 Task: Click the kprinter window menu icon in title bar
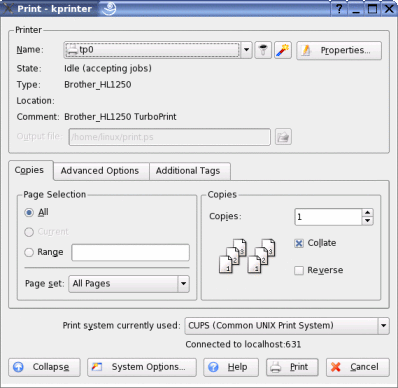click(8, 9)
